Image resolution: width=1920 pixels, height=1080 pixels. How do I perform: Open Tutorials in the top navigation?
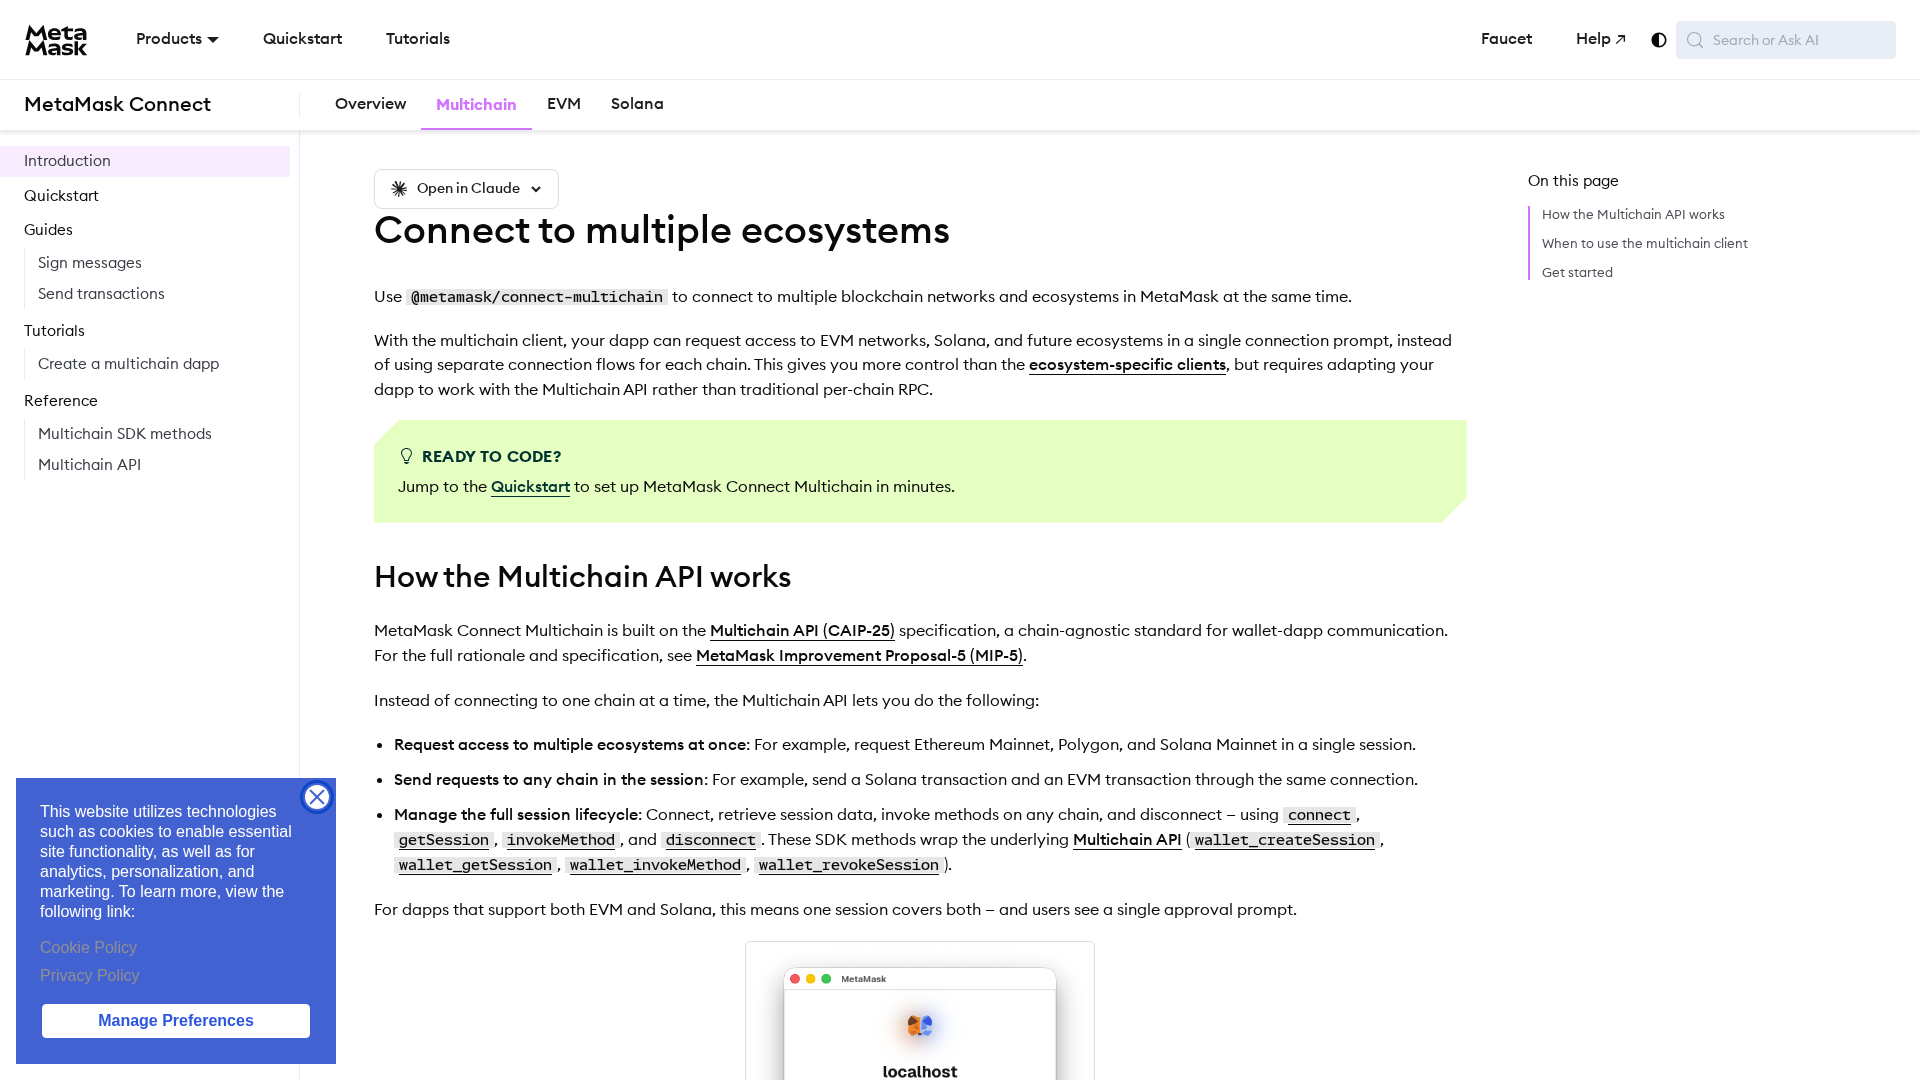click(x=418, y=39)
